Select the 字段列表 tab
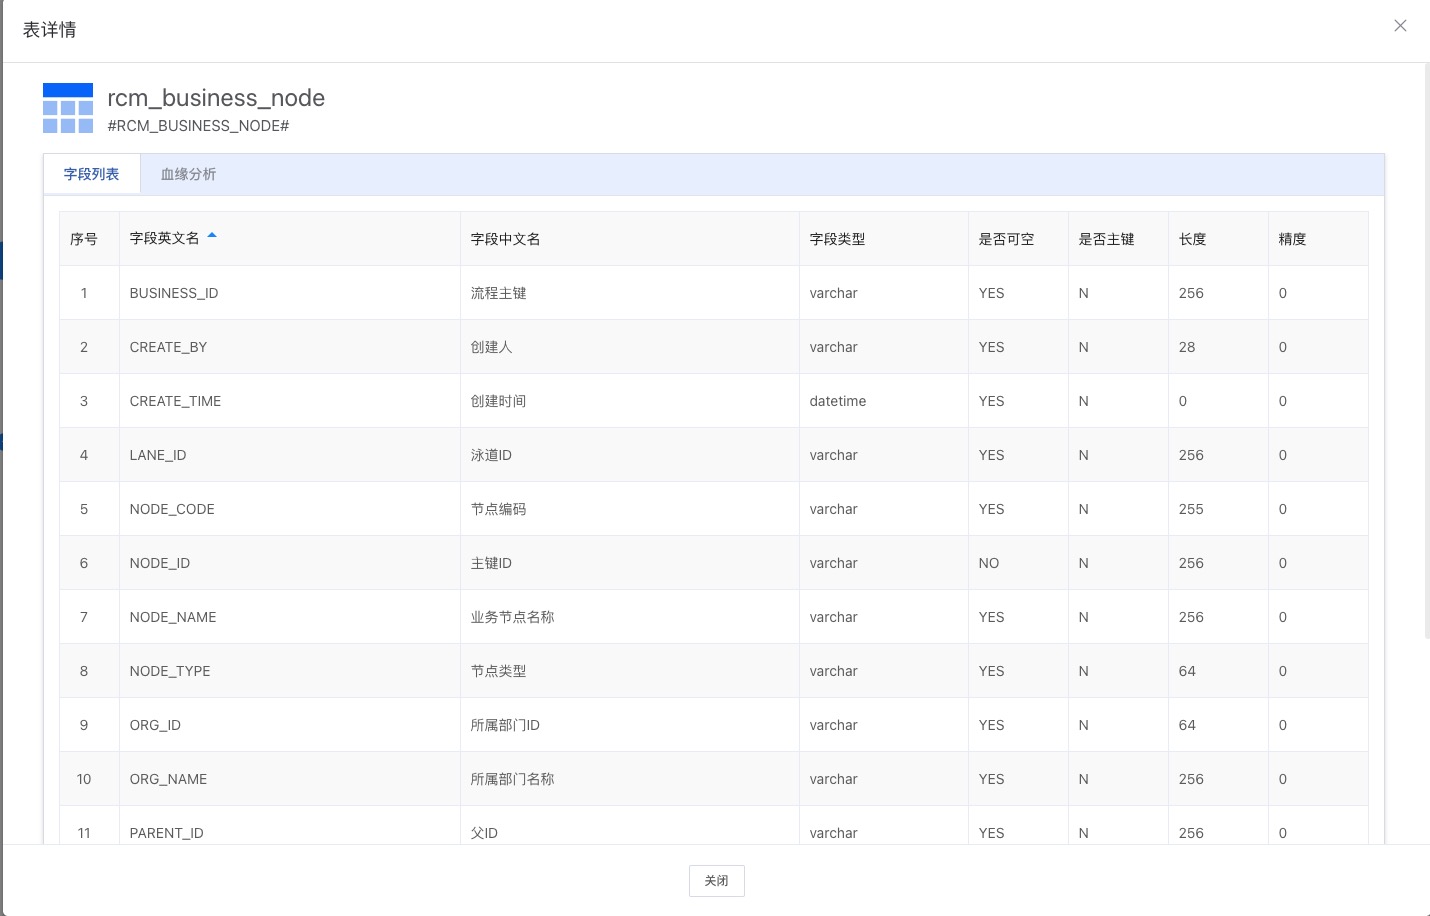The image size is (1430, 916). (91, 173)
